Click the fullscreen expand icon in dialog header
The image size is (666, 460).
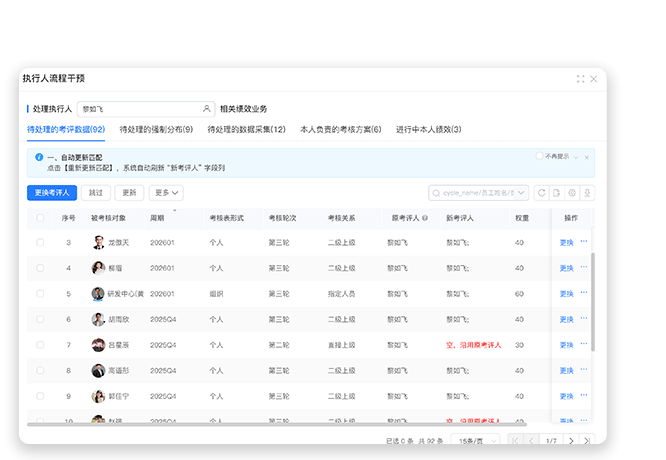(x=581, y=78)
